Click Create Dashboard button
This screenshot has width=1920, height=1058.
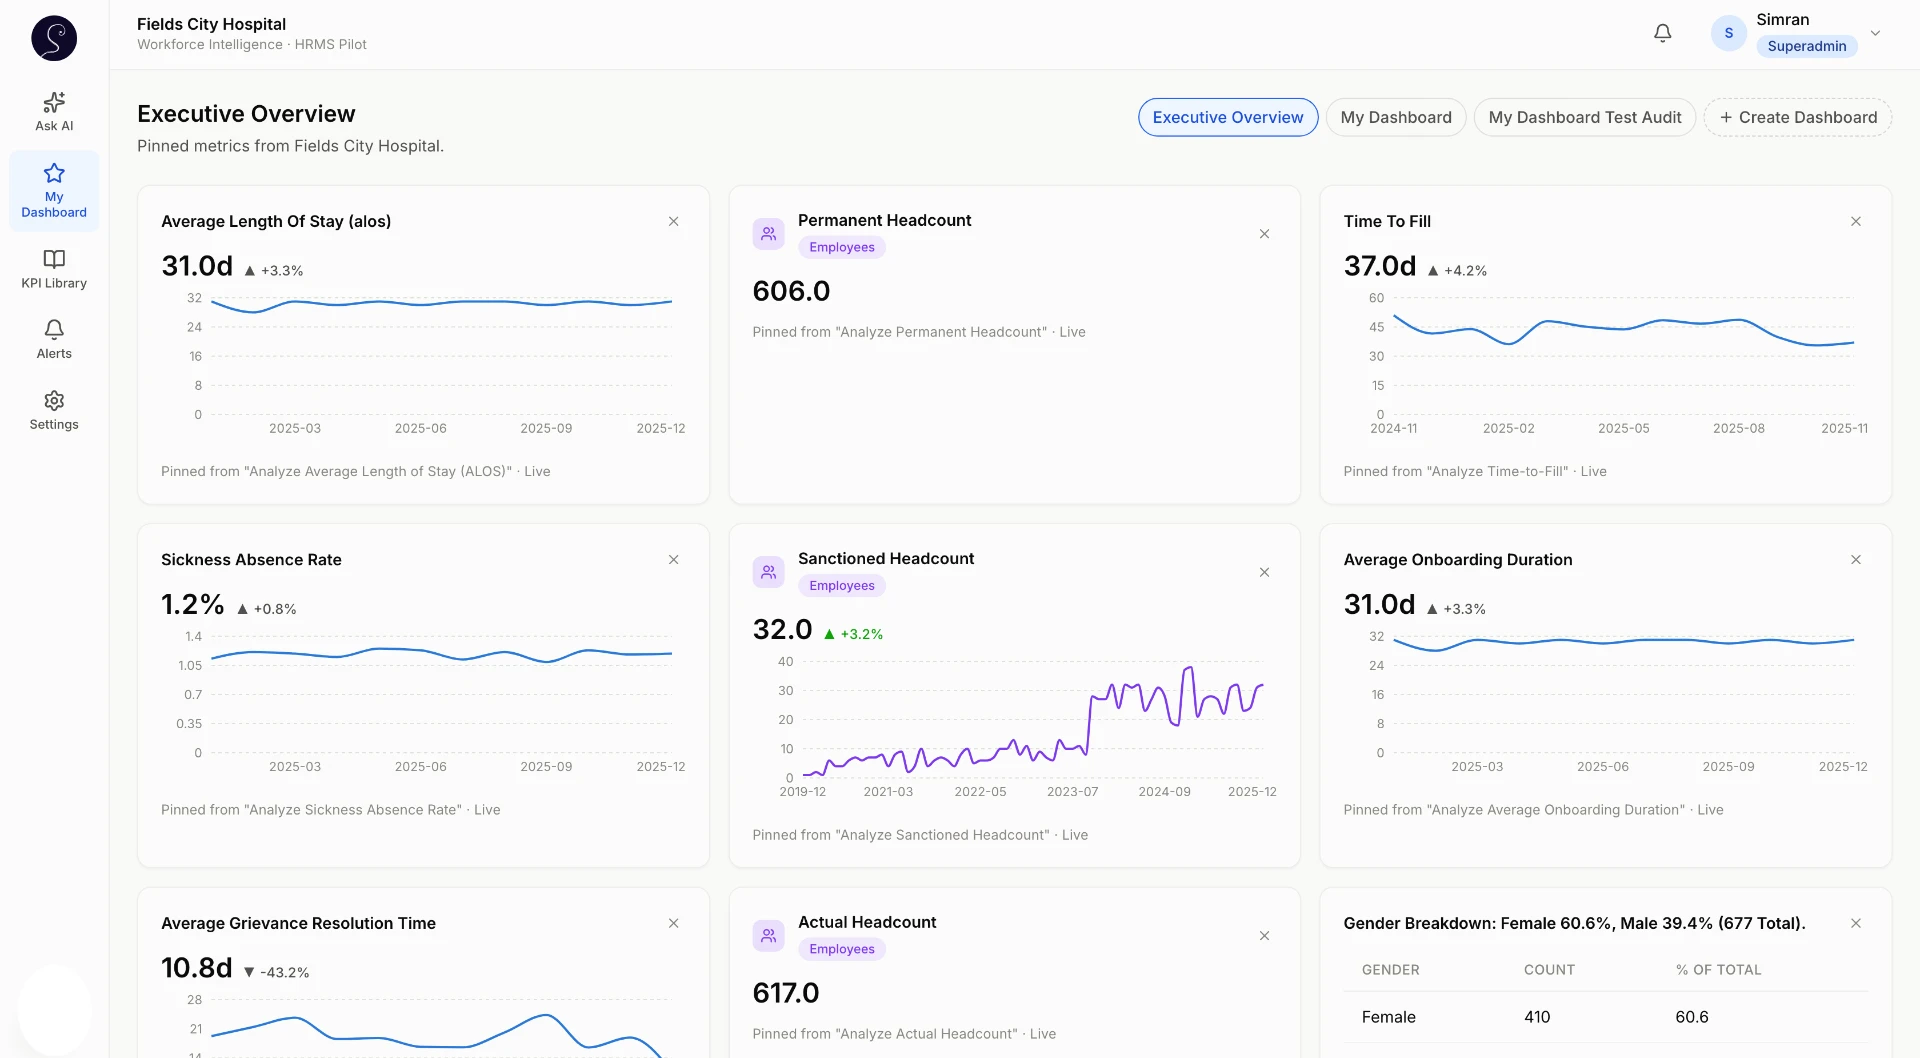coord(1798,117)
